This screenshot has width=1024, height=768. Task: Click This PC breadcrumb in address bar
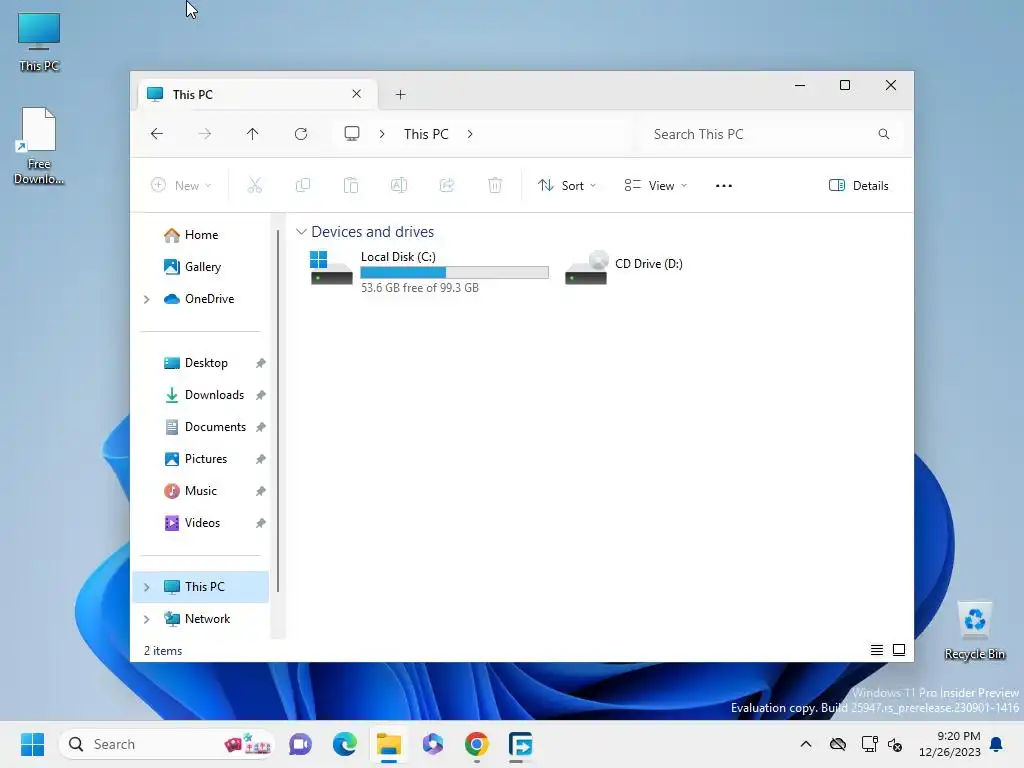[x=426, y=134]
